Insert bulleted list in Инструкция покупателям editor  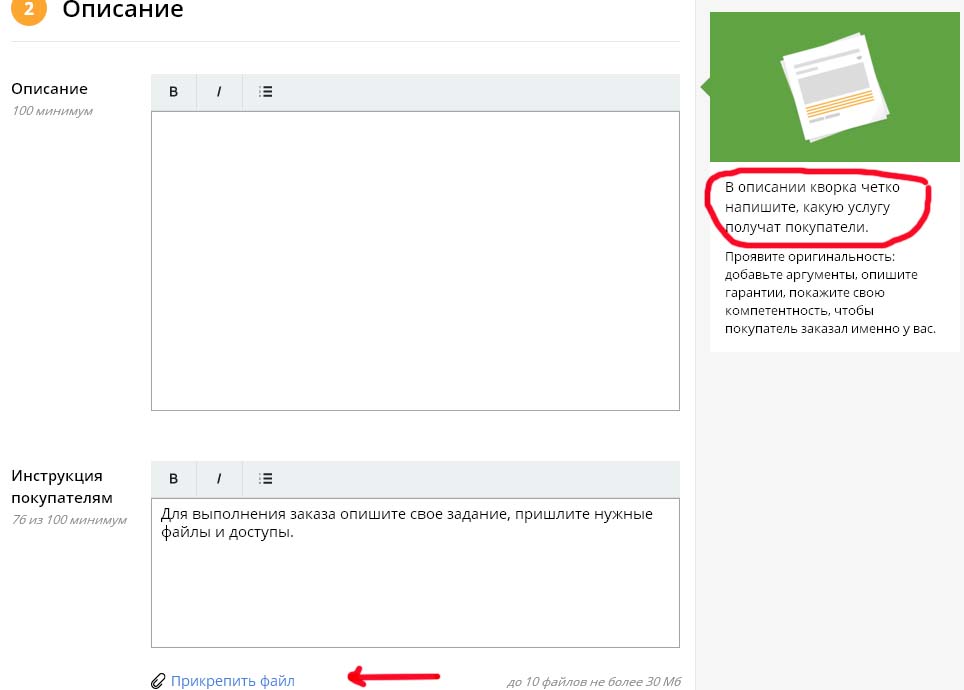pos(265,478)
